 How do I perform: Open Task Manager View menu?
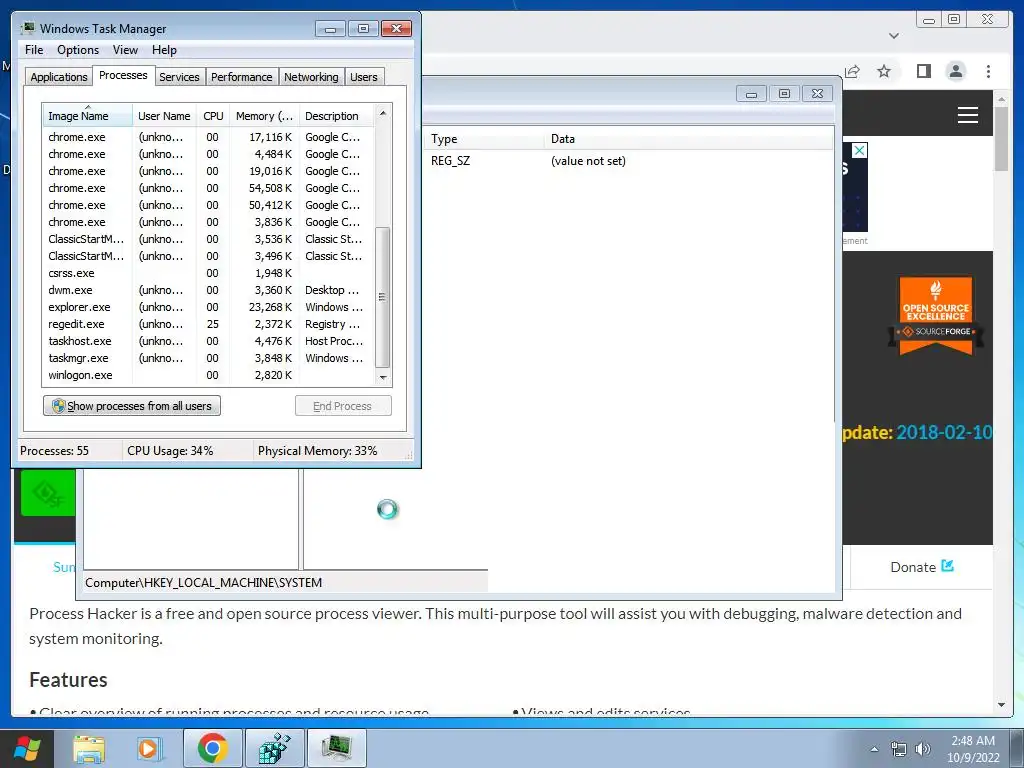(125, 50)
